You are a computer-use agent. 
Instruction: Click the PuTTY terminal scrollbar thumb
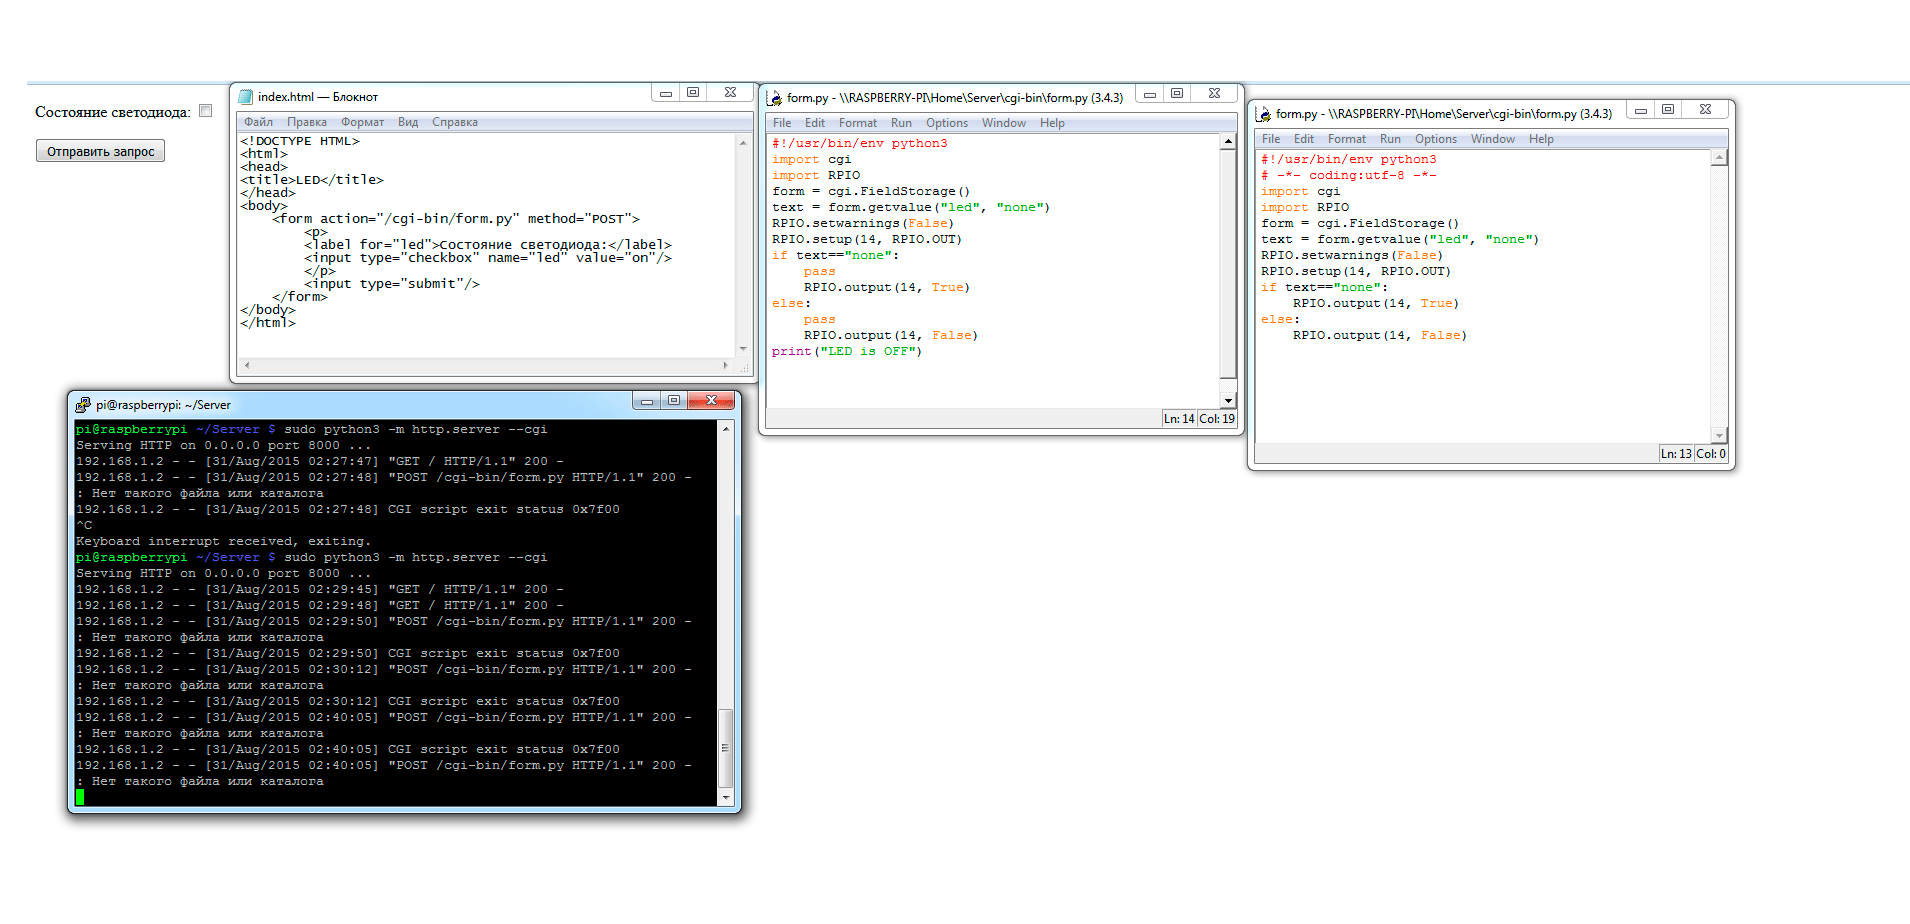pyautogui.click(x=726, y=749)
